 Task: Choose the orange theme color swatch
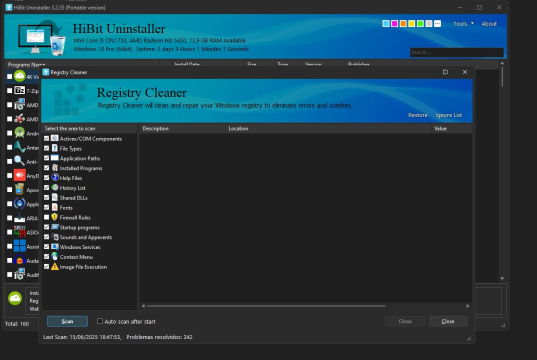pyautogui.click(x=403, y=24)
